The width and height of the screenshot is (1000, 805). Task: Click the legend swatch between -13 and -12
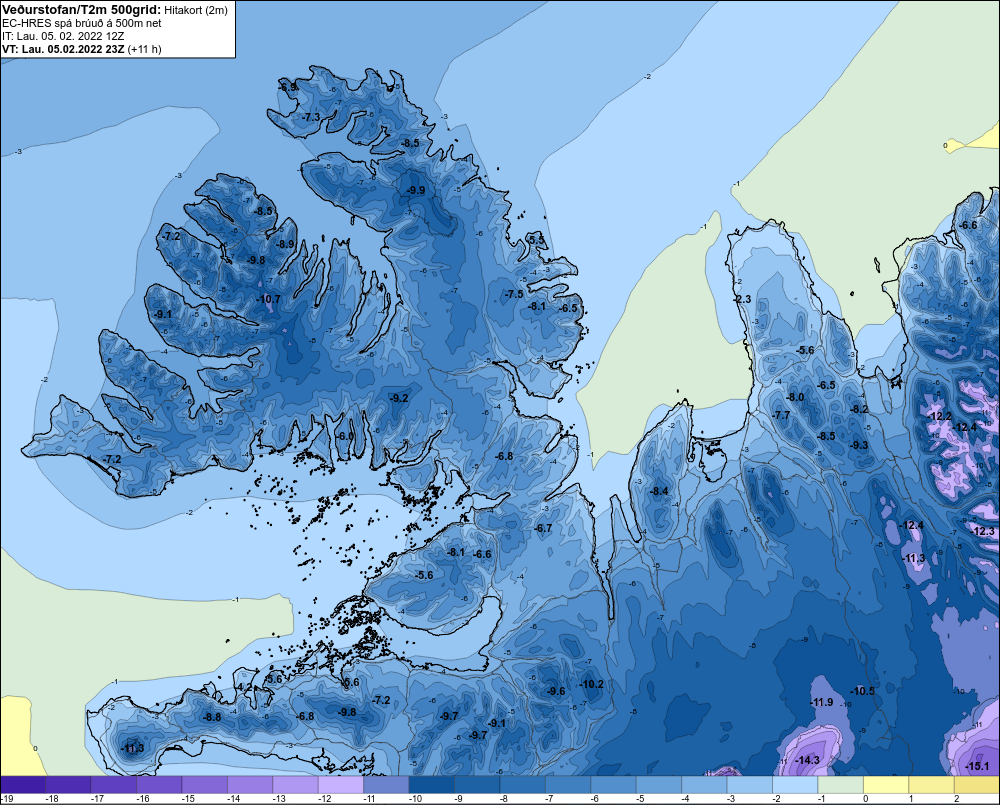tap(295, 784)
